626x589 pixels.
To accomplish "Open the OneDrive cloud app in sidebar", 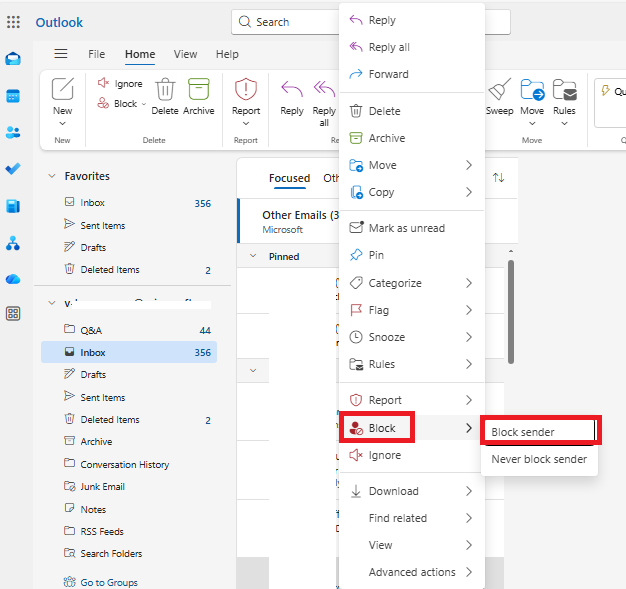I will pyautogui.click(x=13, y=279).
